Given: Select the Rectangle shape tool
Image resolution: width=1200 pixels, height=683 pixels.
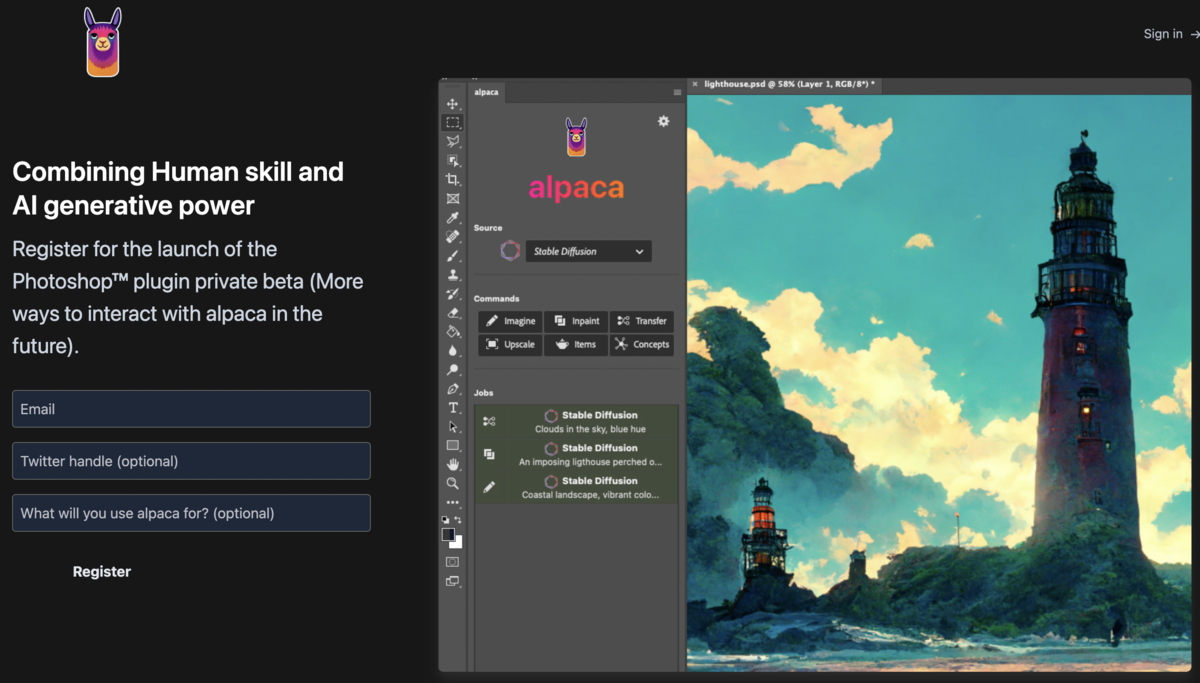Looking at the screenshot, I should [452, 445].
